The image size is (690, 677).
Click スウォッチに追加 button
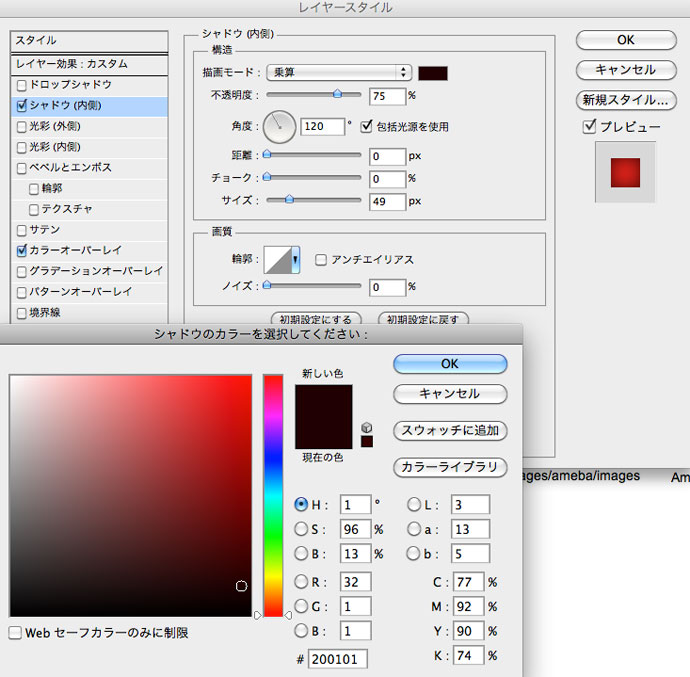pyautogui.click(x=450, y=431)
